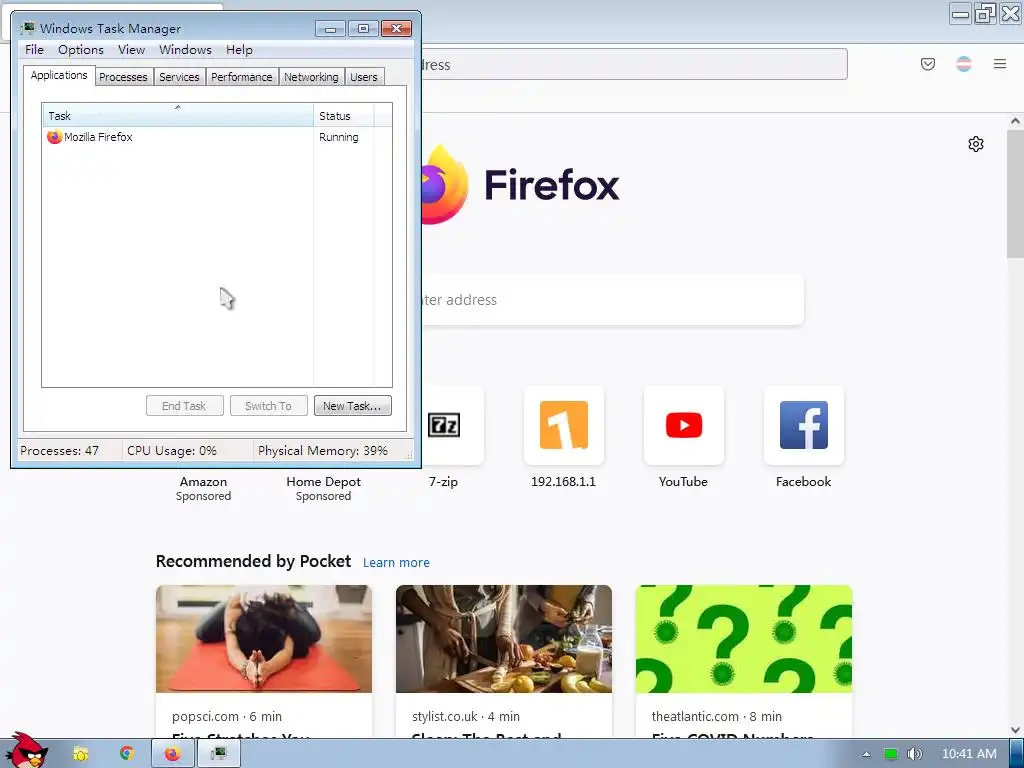The width and height of the screenshot is (1024, 768).
Task: Open the stylist.co.uk food article thumbnail
Action: tap(504, 639)
